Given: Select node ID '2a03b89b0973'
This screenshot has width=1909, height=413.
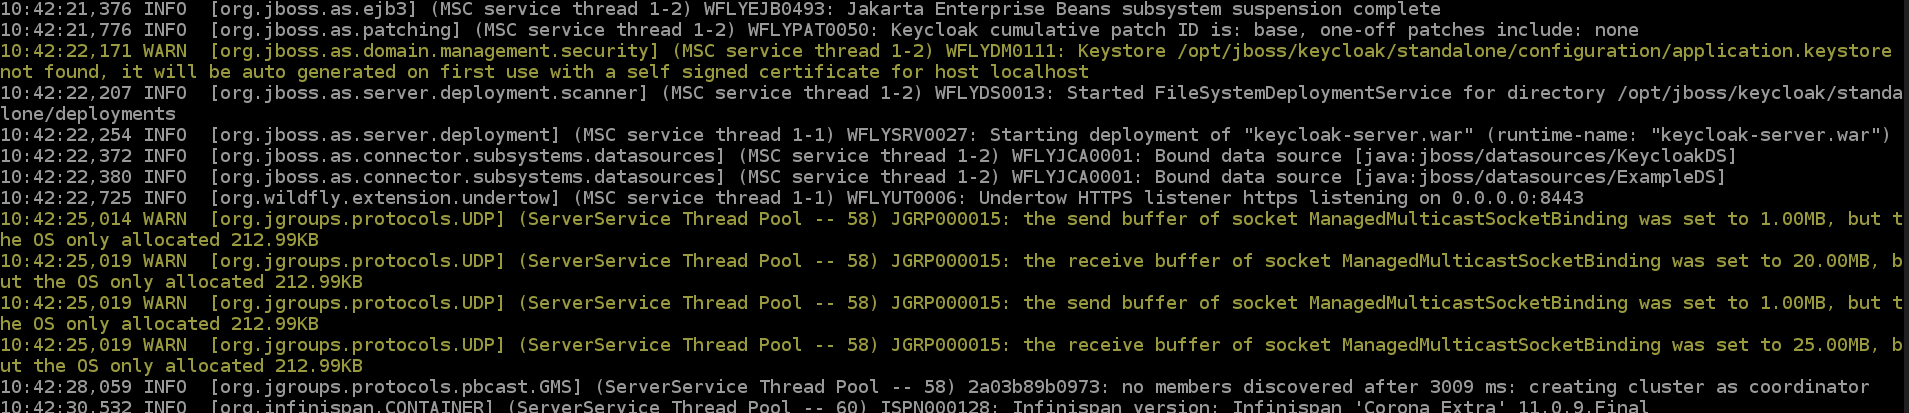Looking at the screenshot, I should point(1034,387).
